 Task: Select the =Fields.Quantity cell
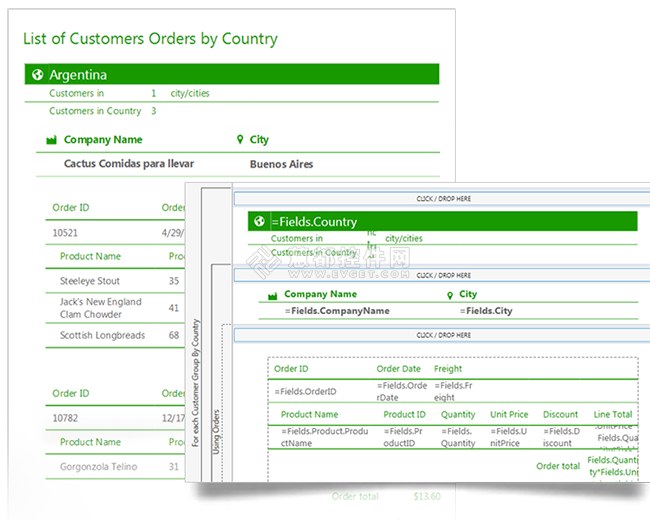(x=458, y=437)
